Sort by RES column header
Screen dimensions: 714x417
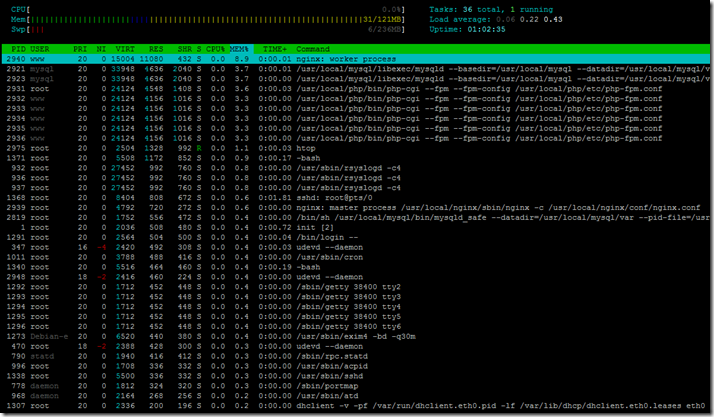156,49
